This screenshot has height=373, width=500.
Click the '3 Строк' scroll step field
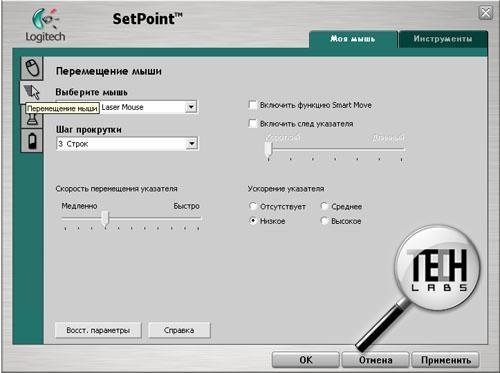click(127, 144)
